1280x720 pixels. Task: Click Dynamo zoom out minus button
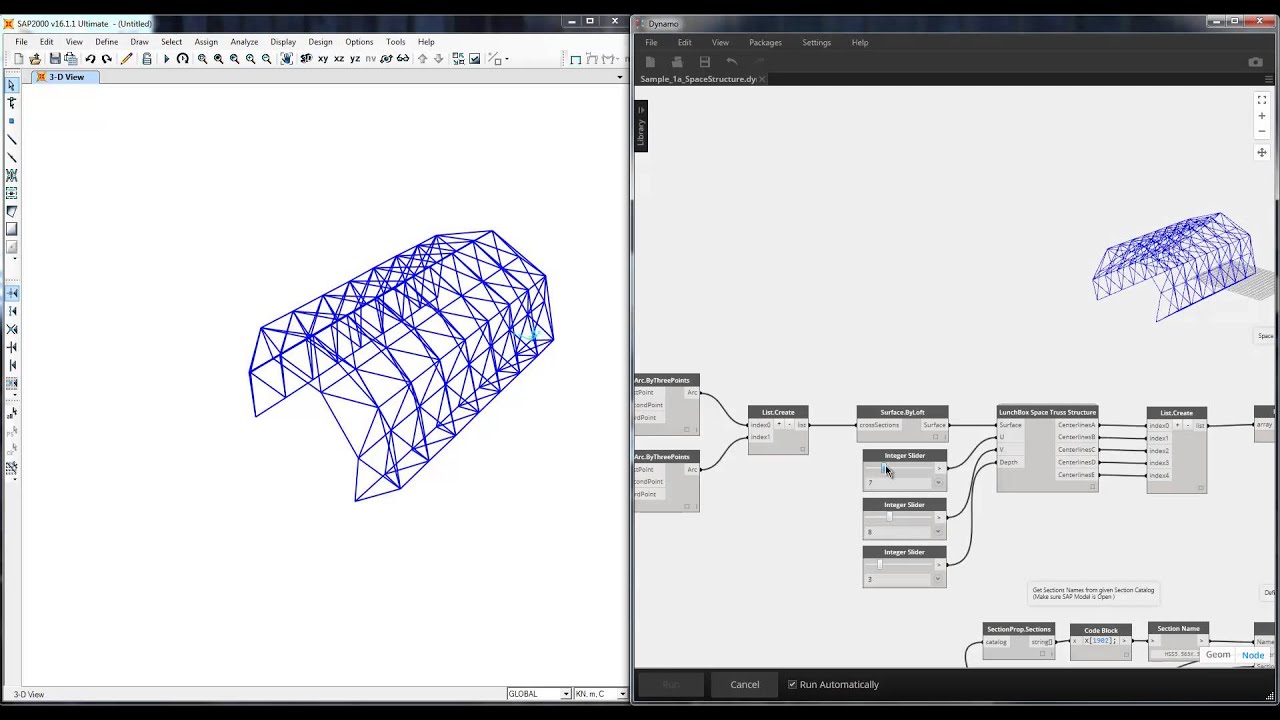coord(1262,131)
